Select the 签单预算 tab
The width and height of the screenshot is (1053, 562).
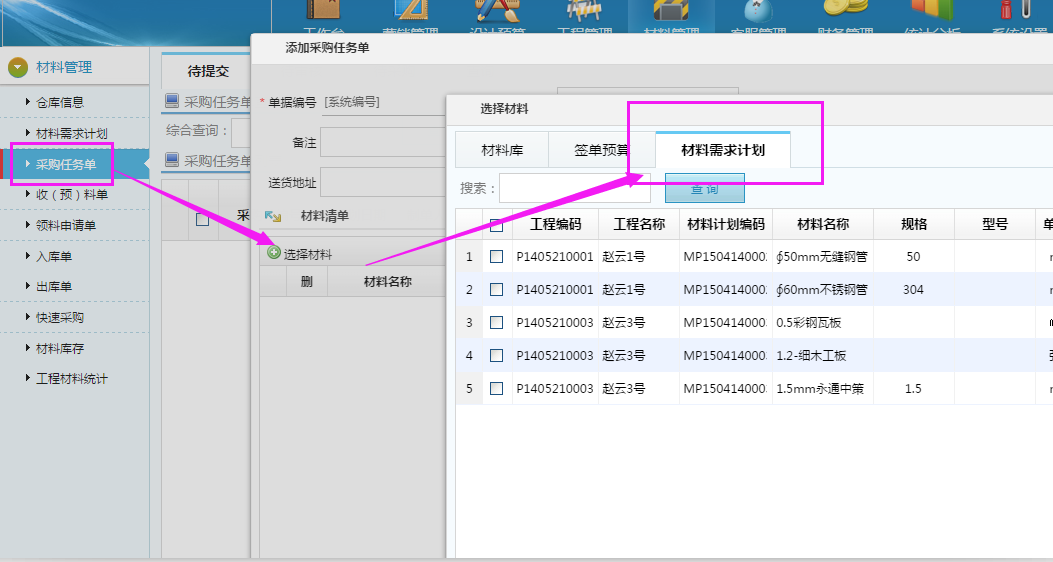[601, 151]
